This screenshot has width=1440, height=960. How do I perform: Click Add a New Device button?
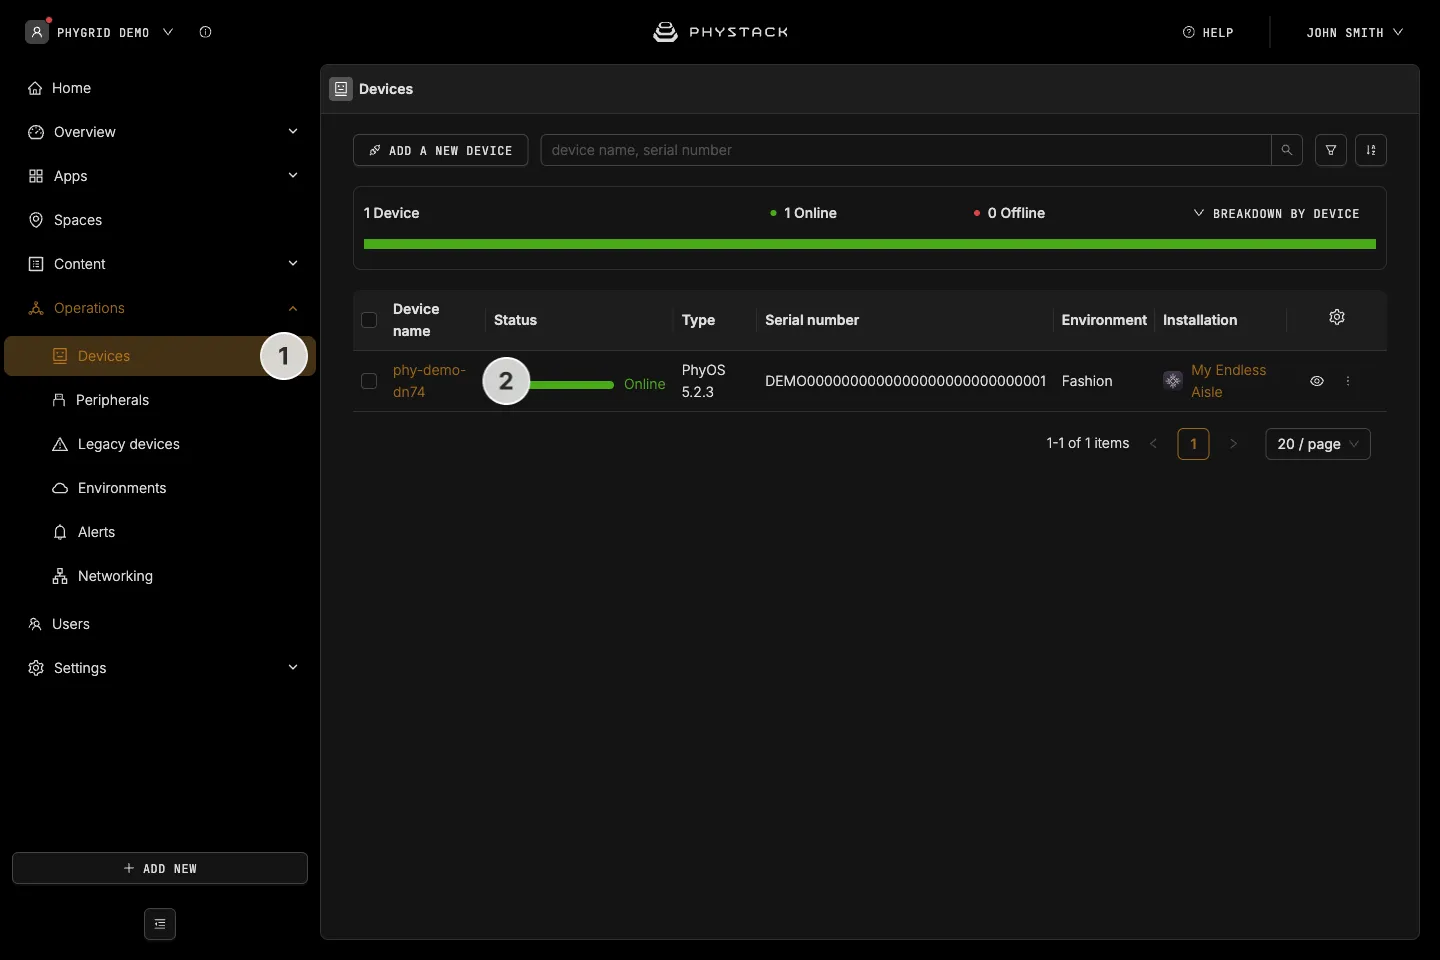tap(441, 150)
